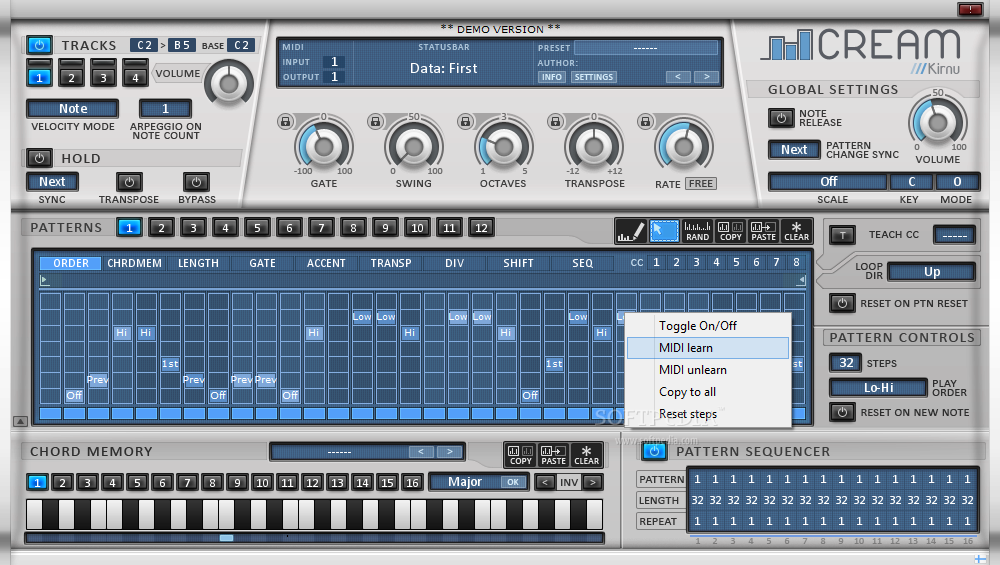
Task: Lock the GATE knob
Action: [285, 121]
